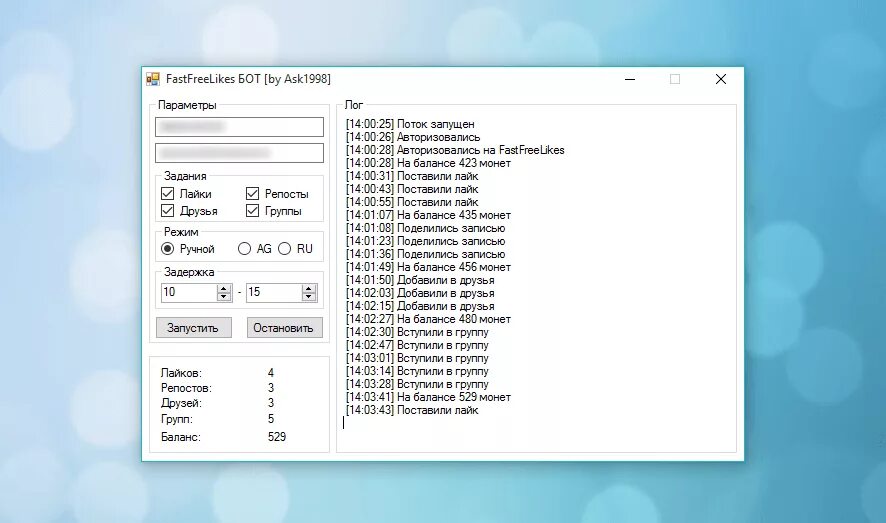Minimize the FastFreeLikes window
Viewport: 886px width, 523px height.
coord(630,79)
